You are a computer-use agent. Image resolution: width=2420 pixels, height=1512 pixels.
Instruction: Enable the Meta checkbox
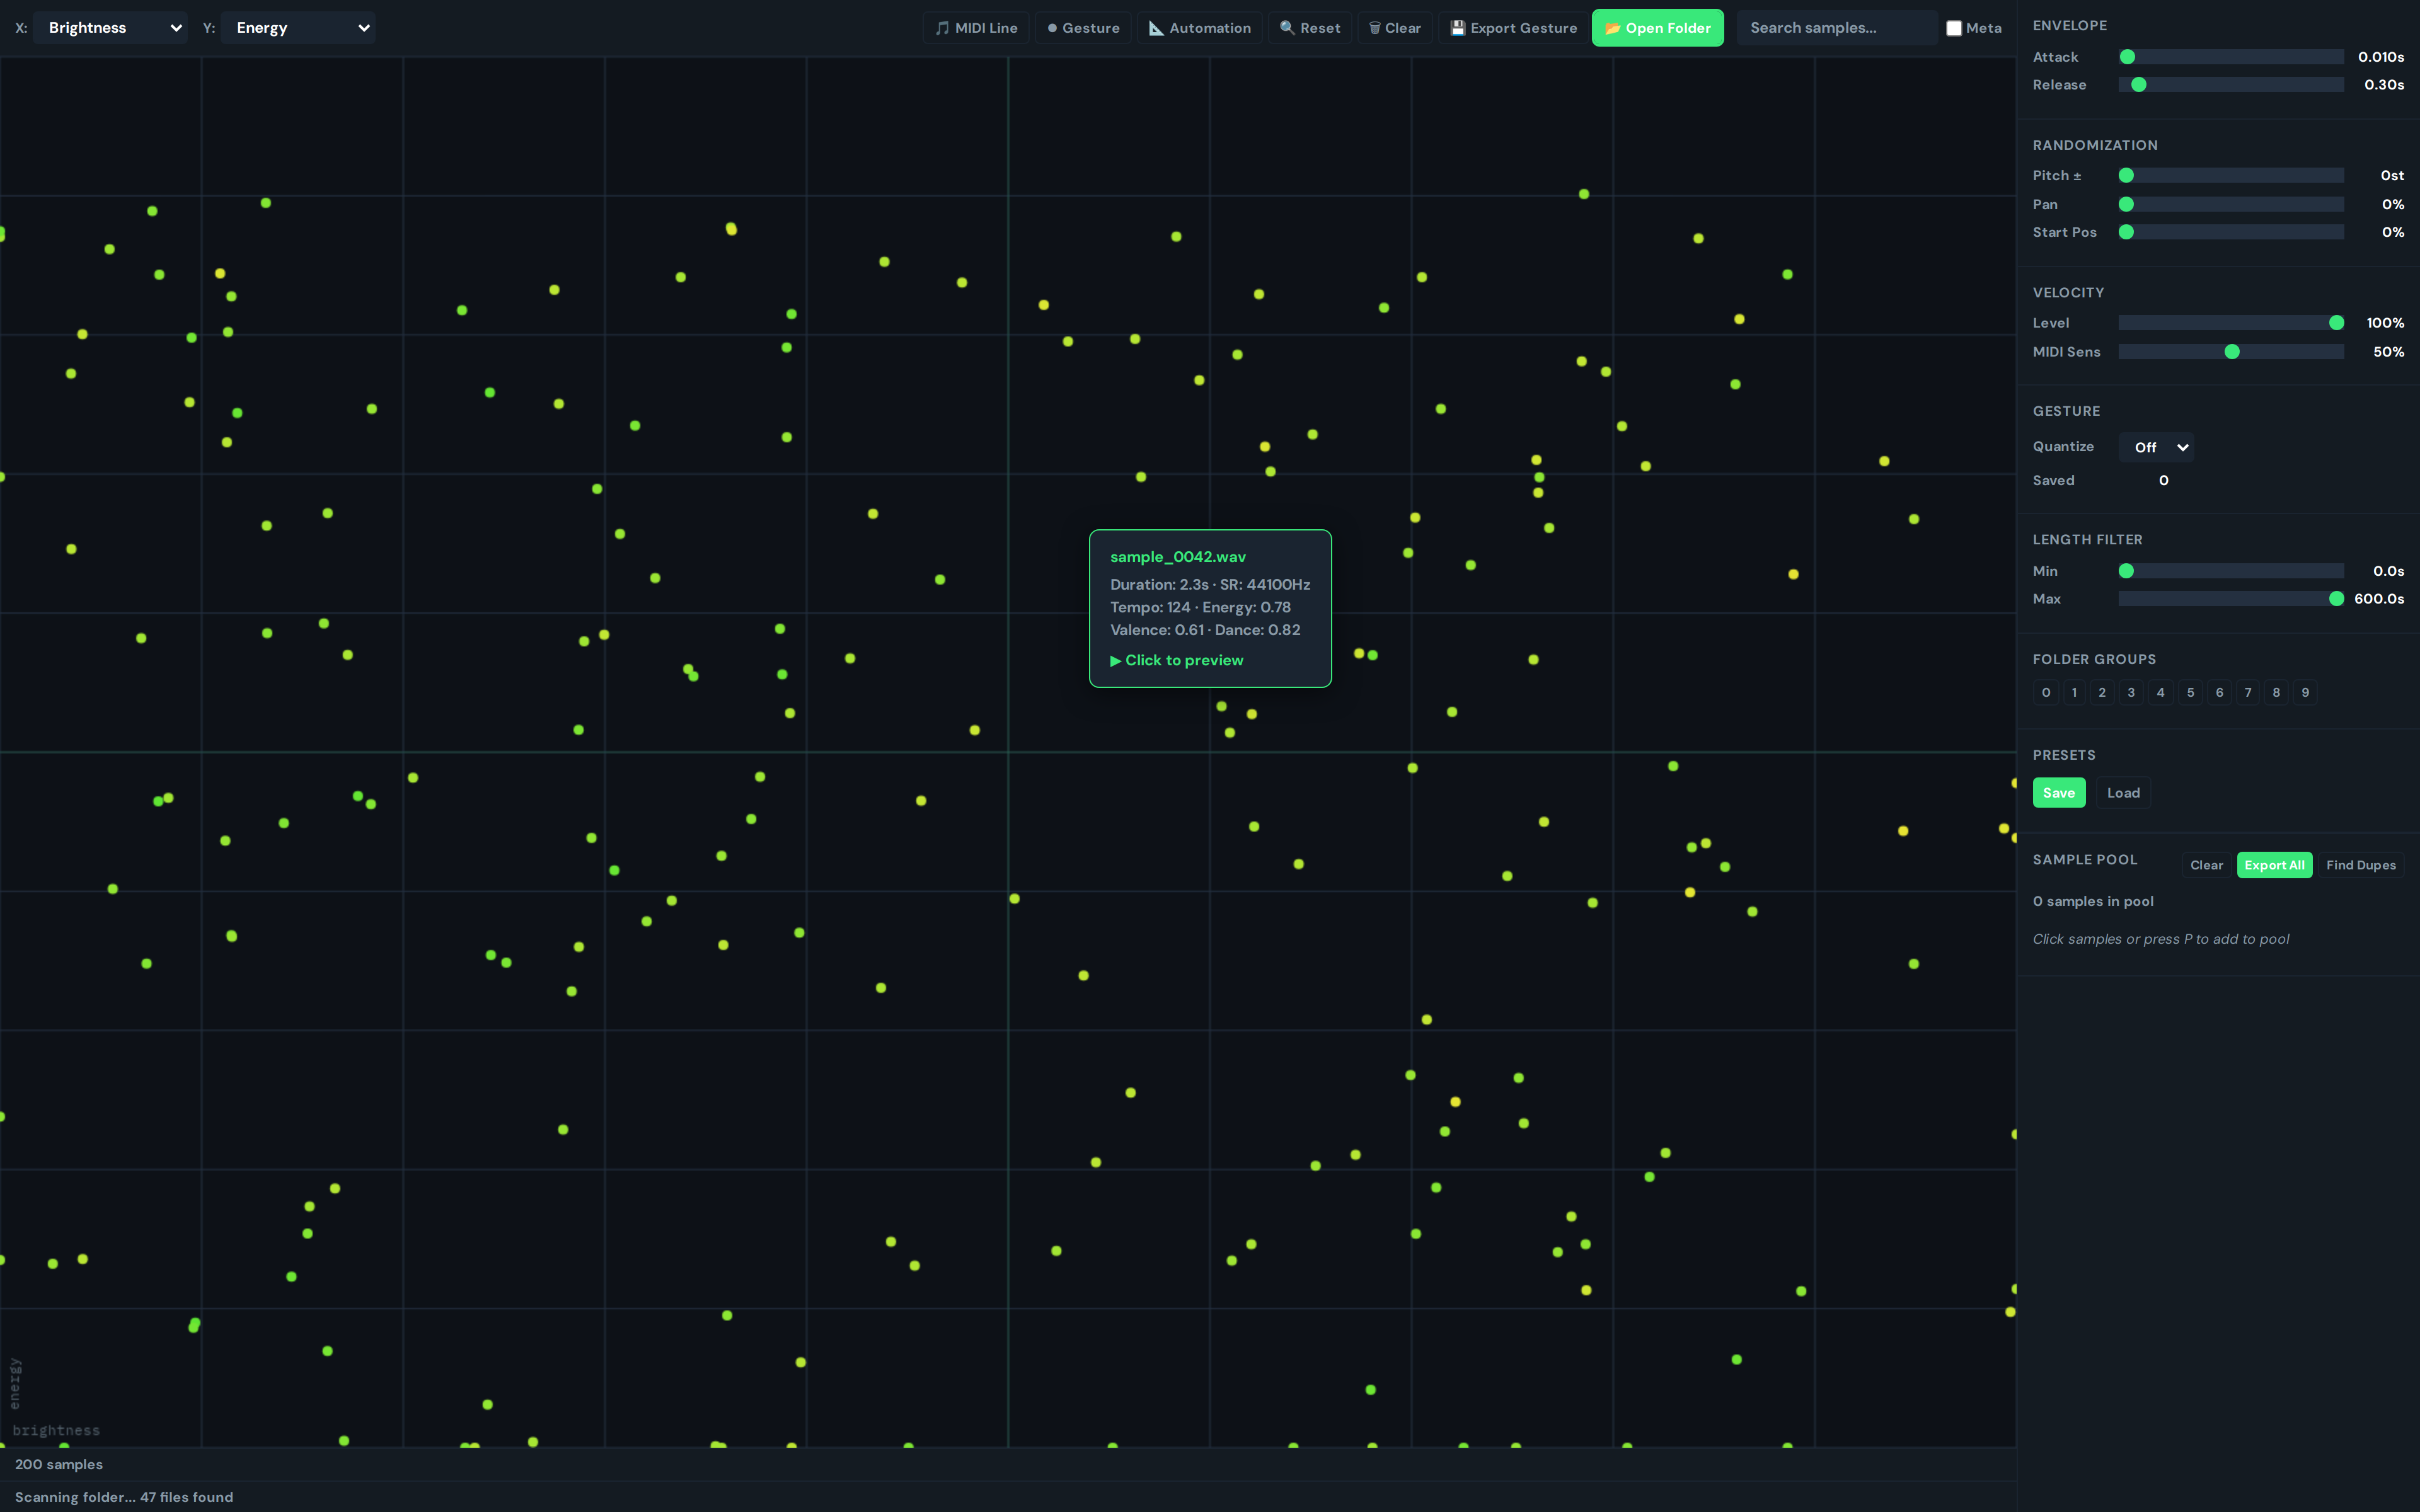click(1954, 28)
